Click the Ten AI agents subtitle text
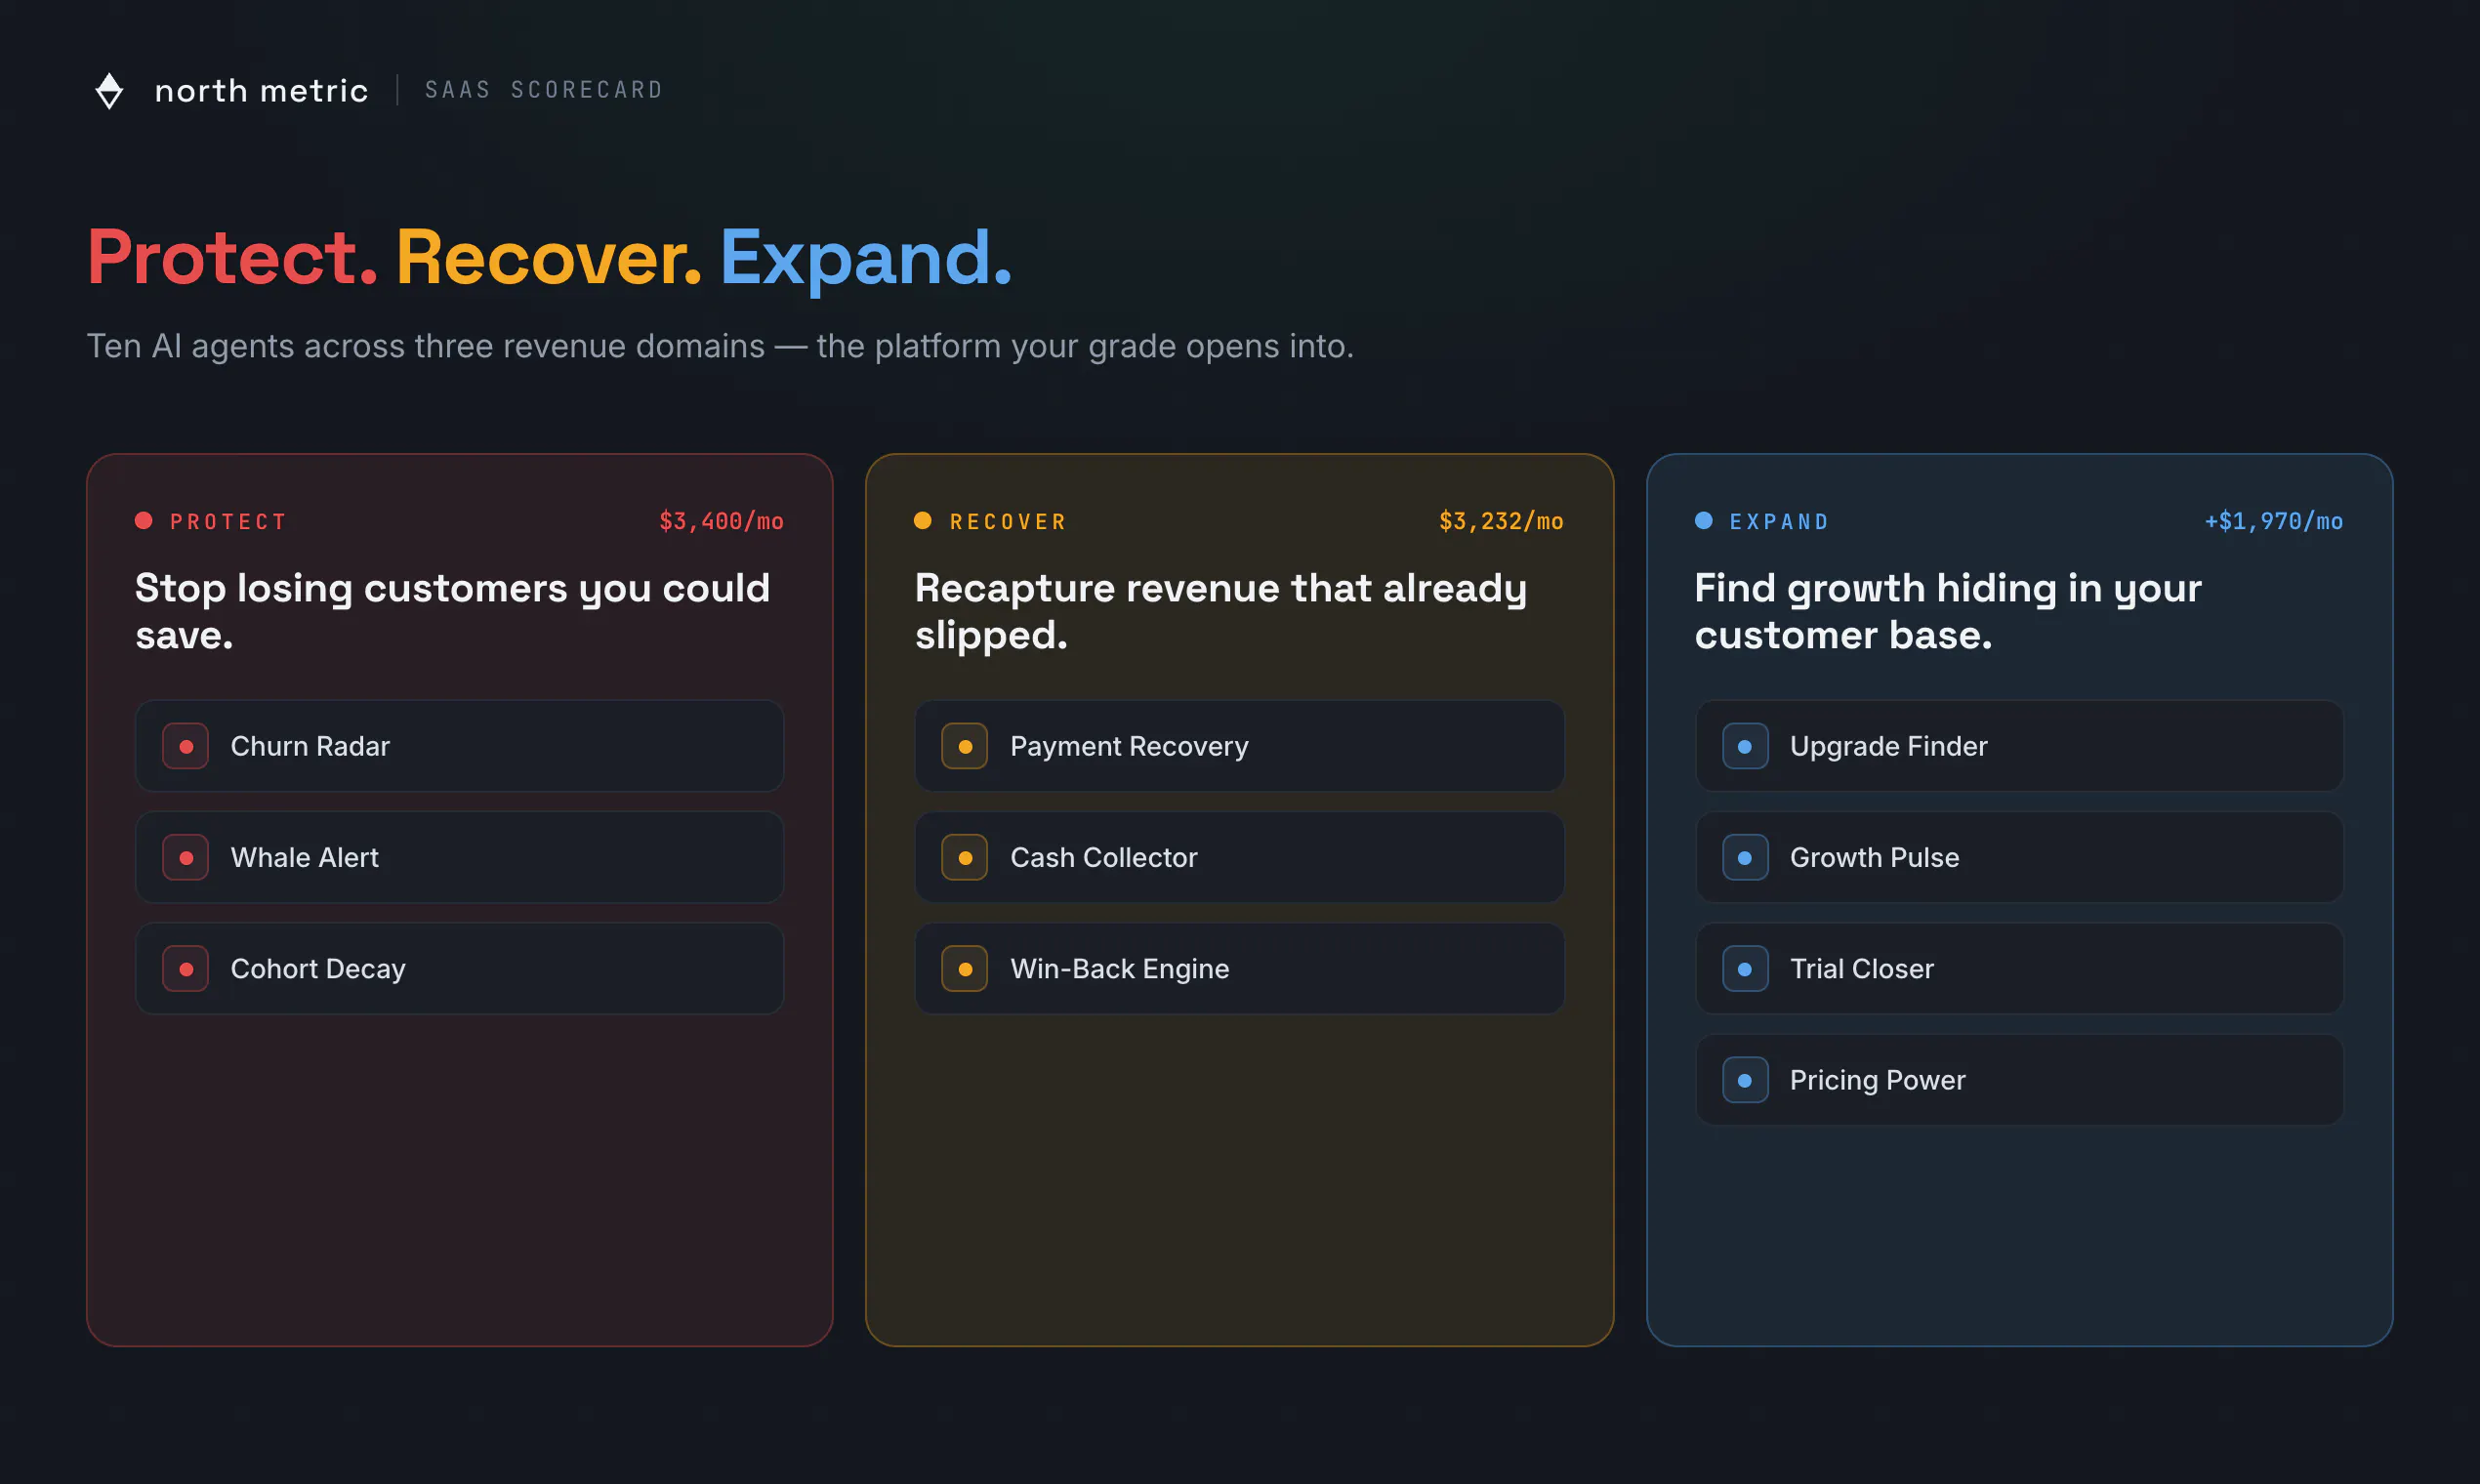Viewport: 2480px width, 1484px height. tap(720, 346)
